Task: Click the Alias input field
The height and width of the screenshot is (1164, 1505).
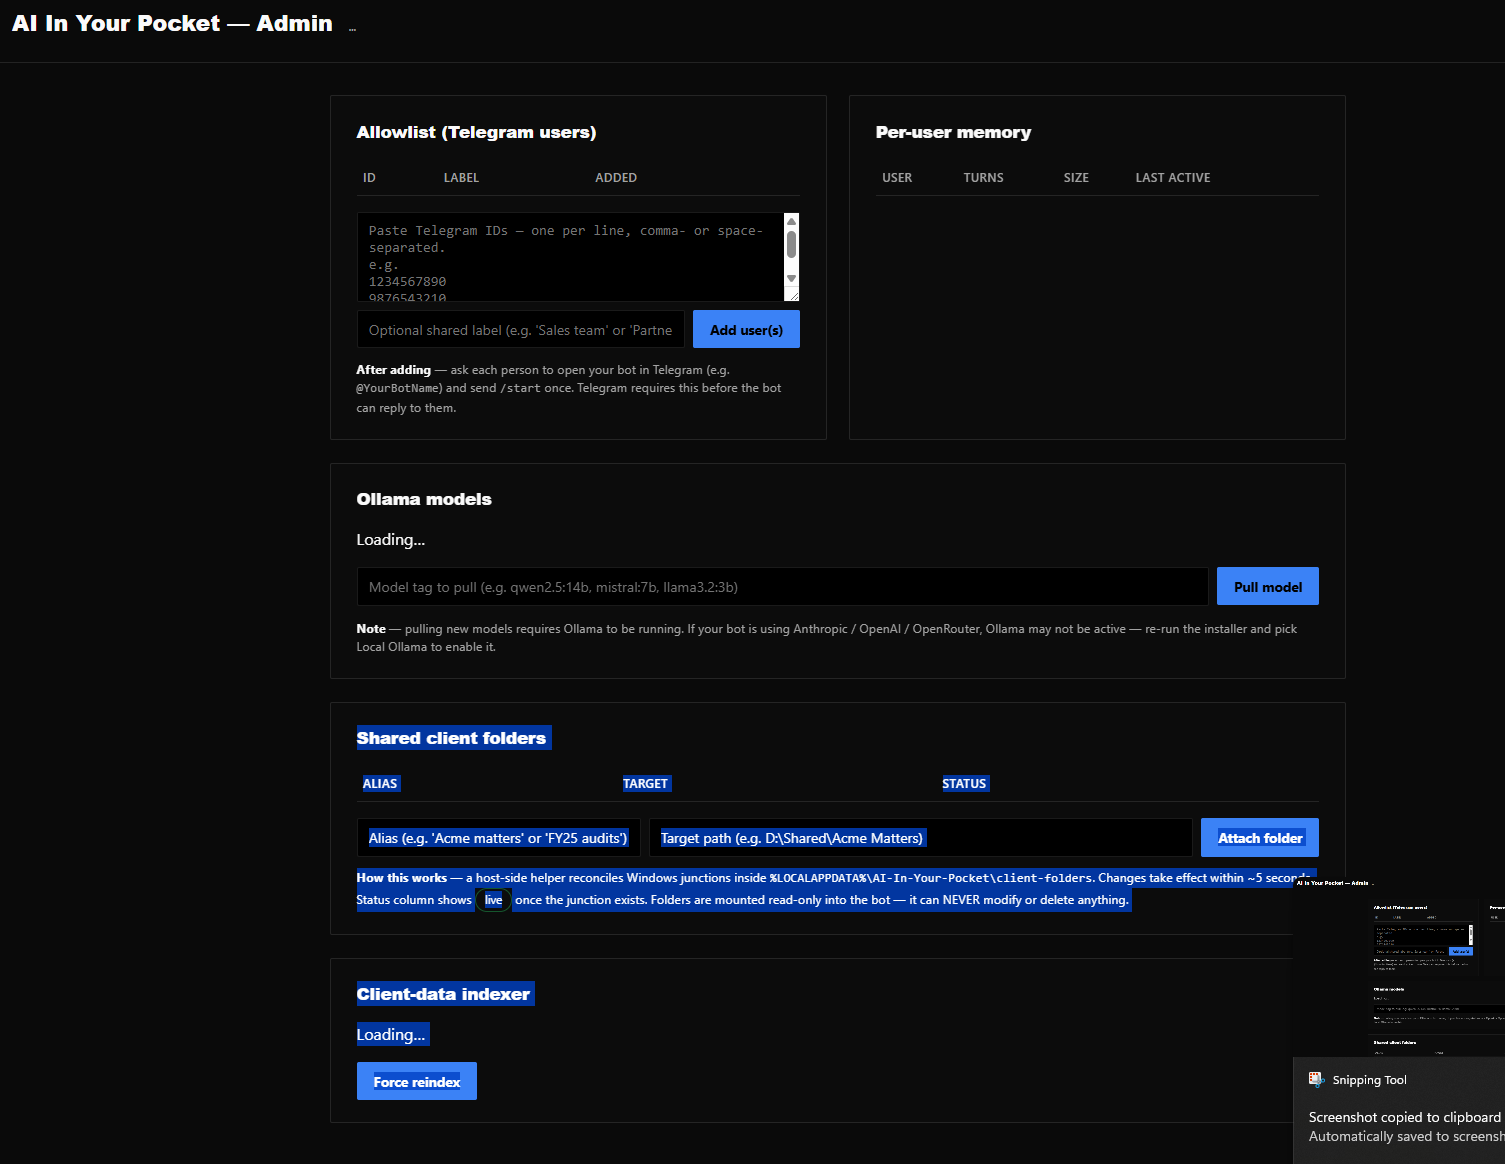Action: [x=499, y=838]
